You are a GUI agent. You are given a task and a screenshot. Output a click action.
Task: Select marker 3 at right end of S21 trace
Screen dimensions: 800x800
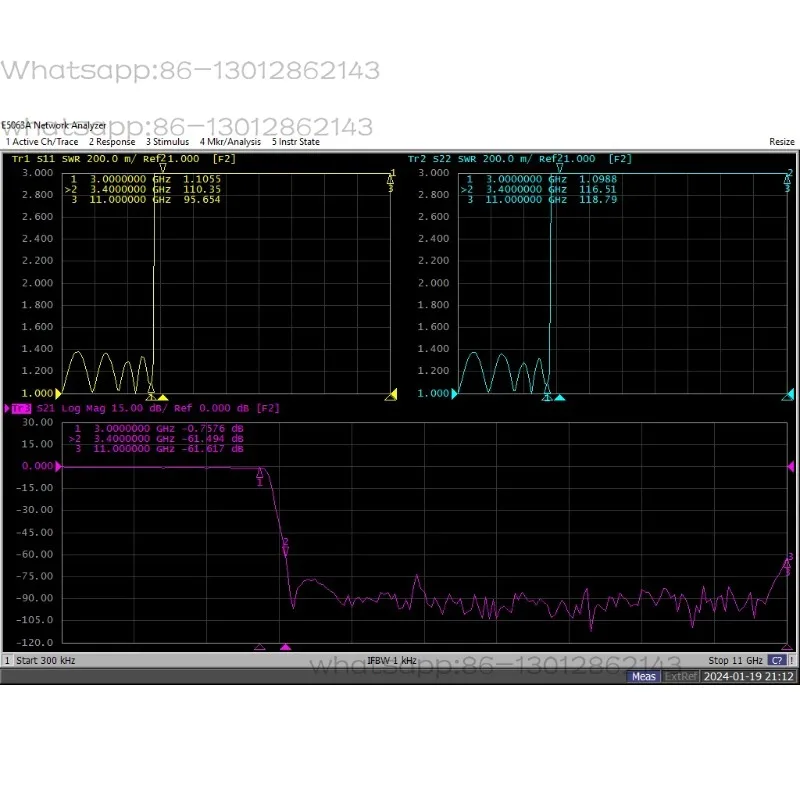coord(787,563)
